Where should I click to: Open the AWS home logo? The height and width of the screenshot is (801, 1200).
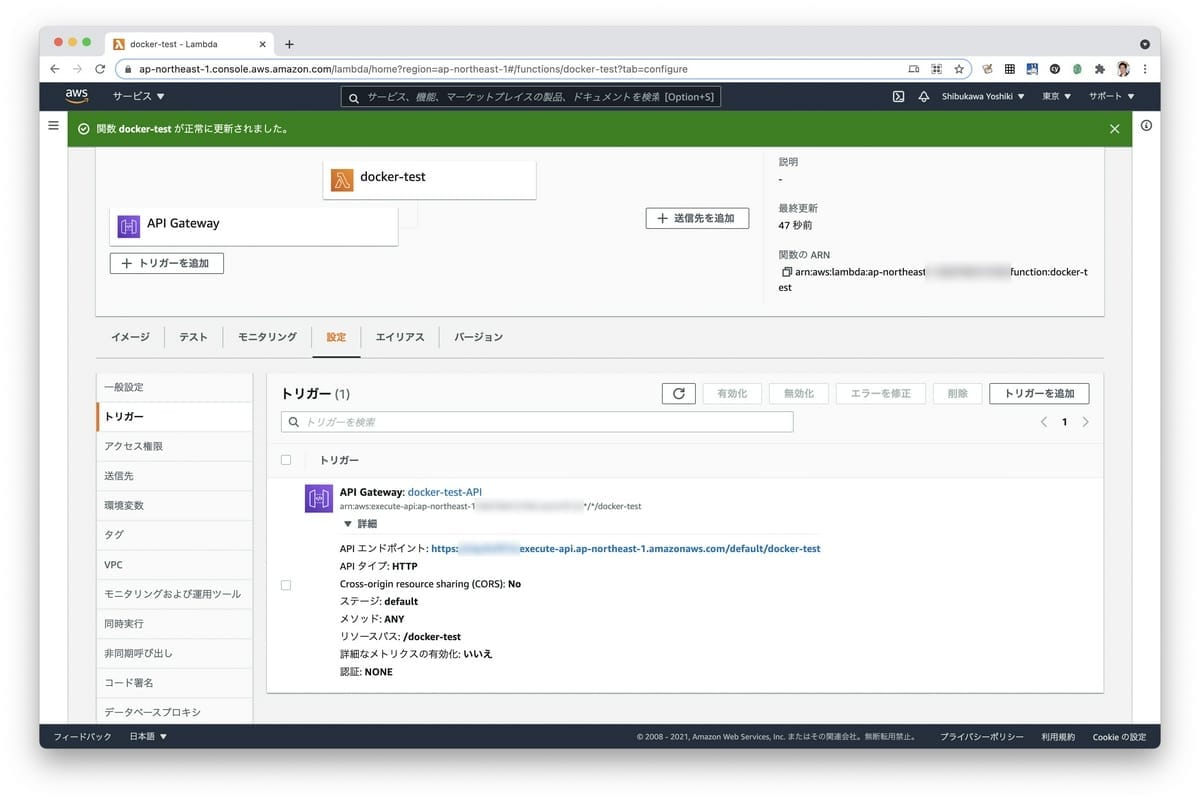tap(77, 96)
